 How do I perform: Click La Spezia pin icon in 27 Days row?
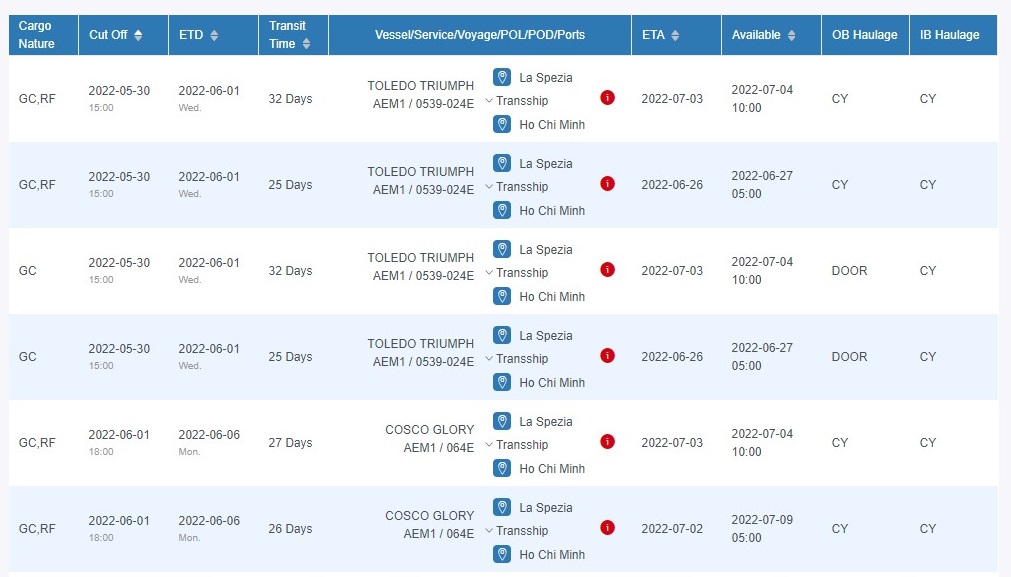tap(502, 421)
